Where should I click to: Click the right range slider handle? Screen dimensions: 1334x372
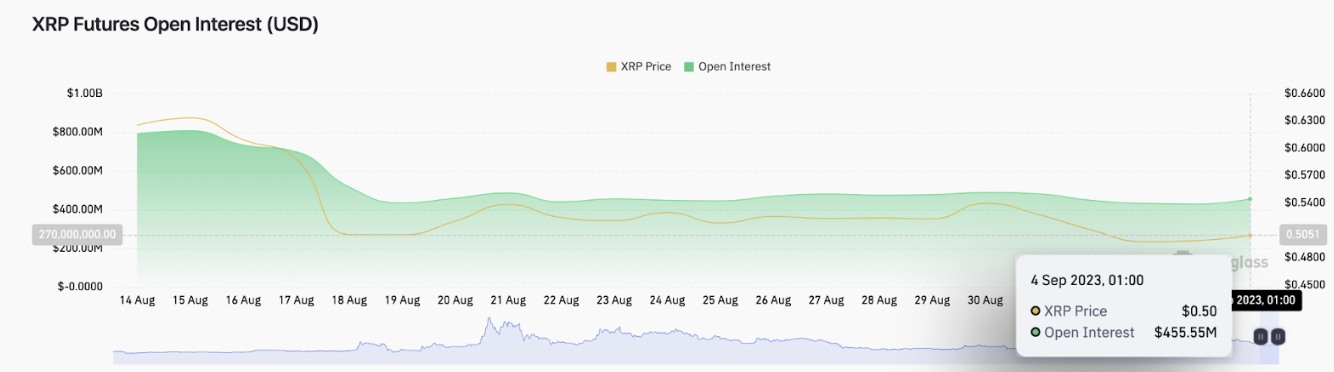1278,337
